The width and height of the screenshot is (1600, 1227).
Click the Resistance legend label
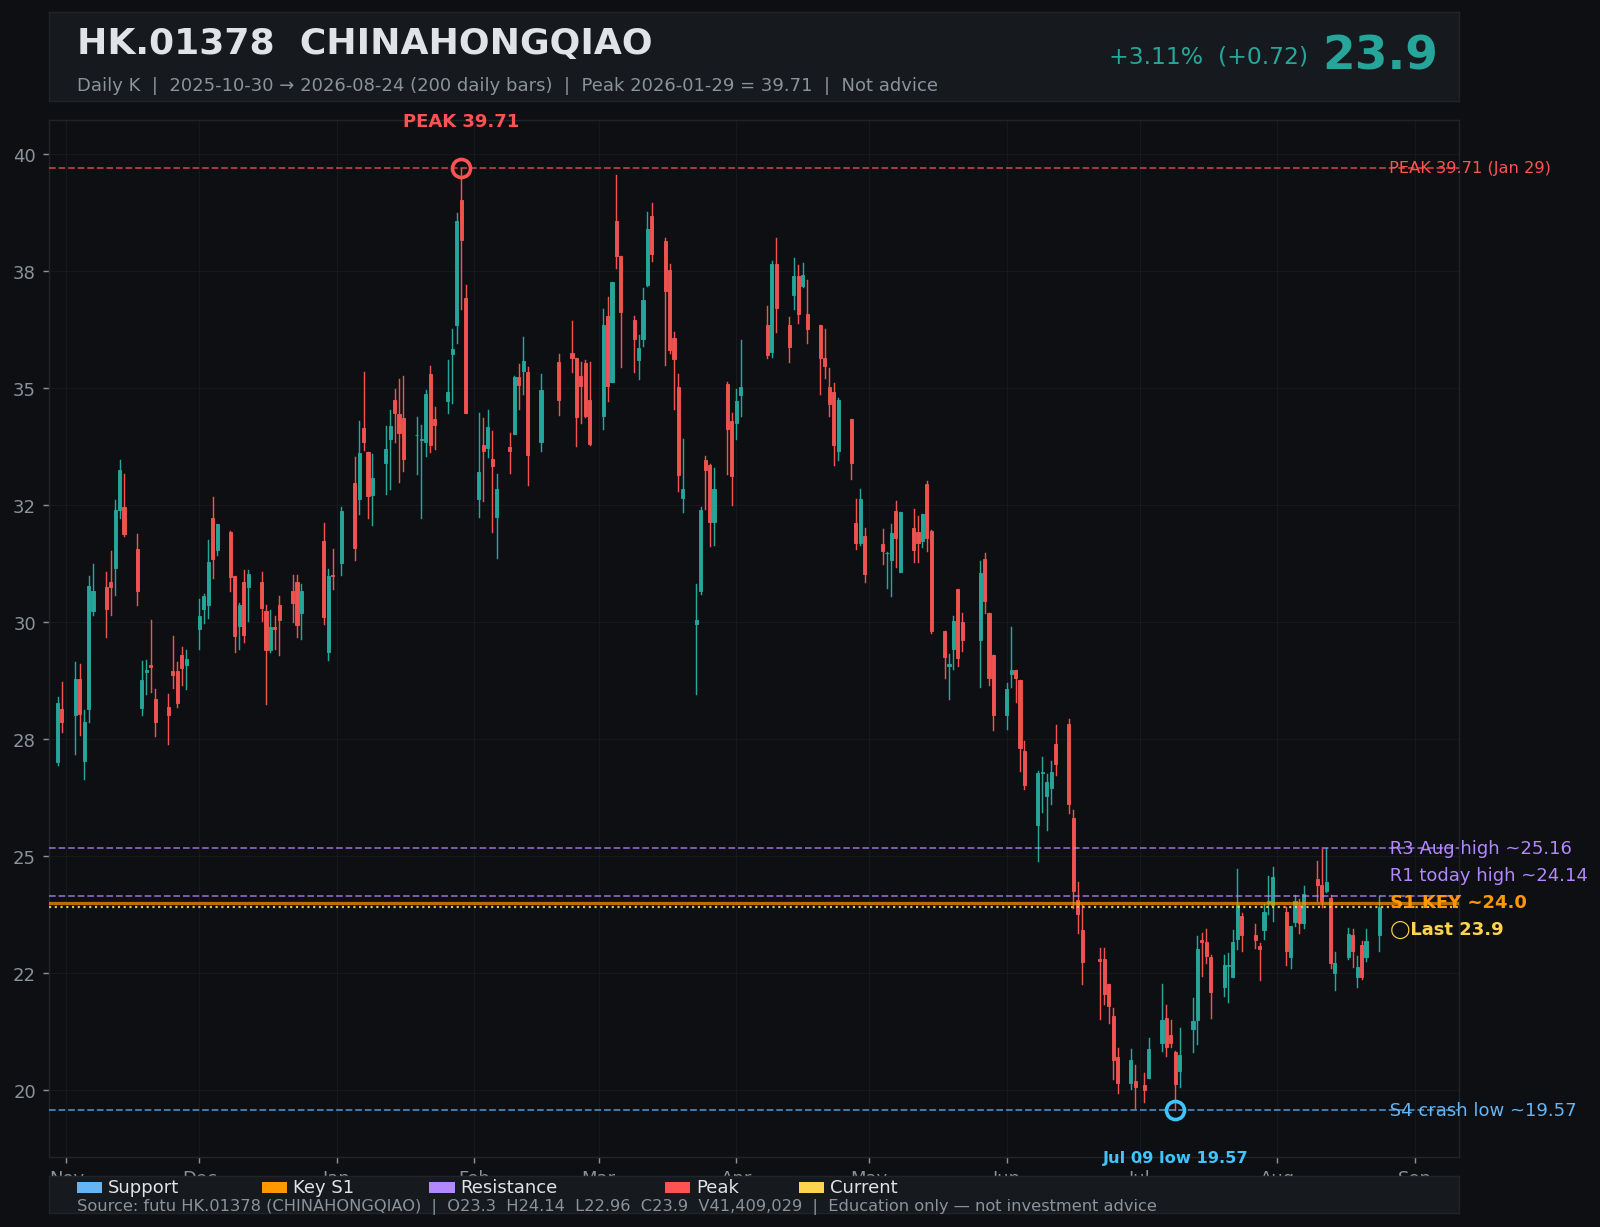click(509, 1187)
